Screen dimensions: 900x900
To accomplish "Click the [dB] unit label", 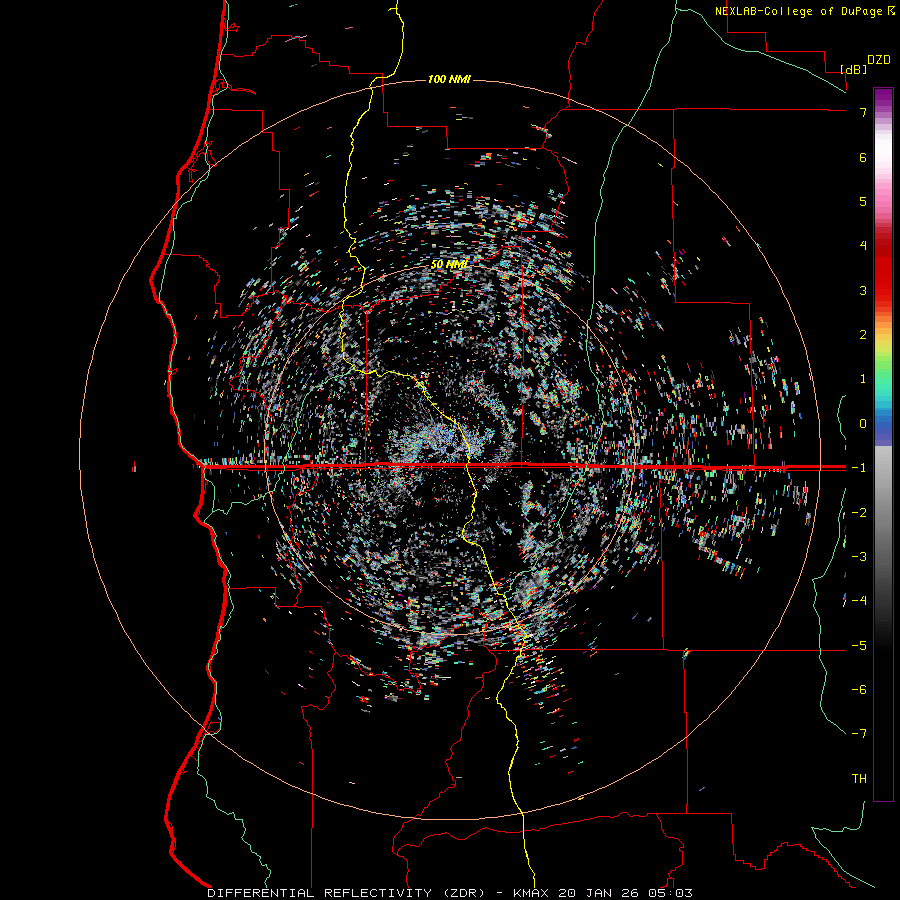I will tap(853, 69).
